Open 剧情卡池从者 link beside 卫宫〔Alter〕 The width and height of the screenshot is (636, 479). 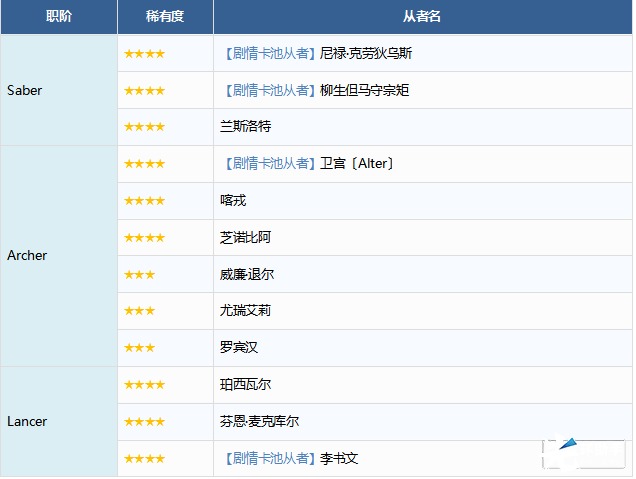click(268, 164)
